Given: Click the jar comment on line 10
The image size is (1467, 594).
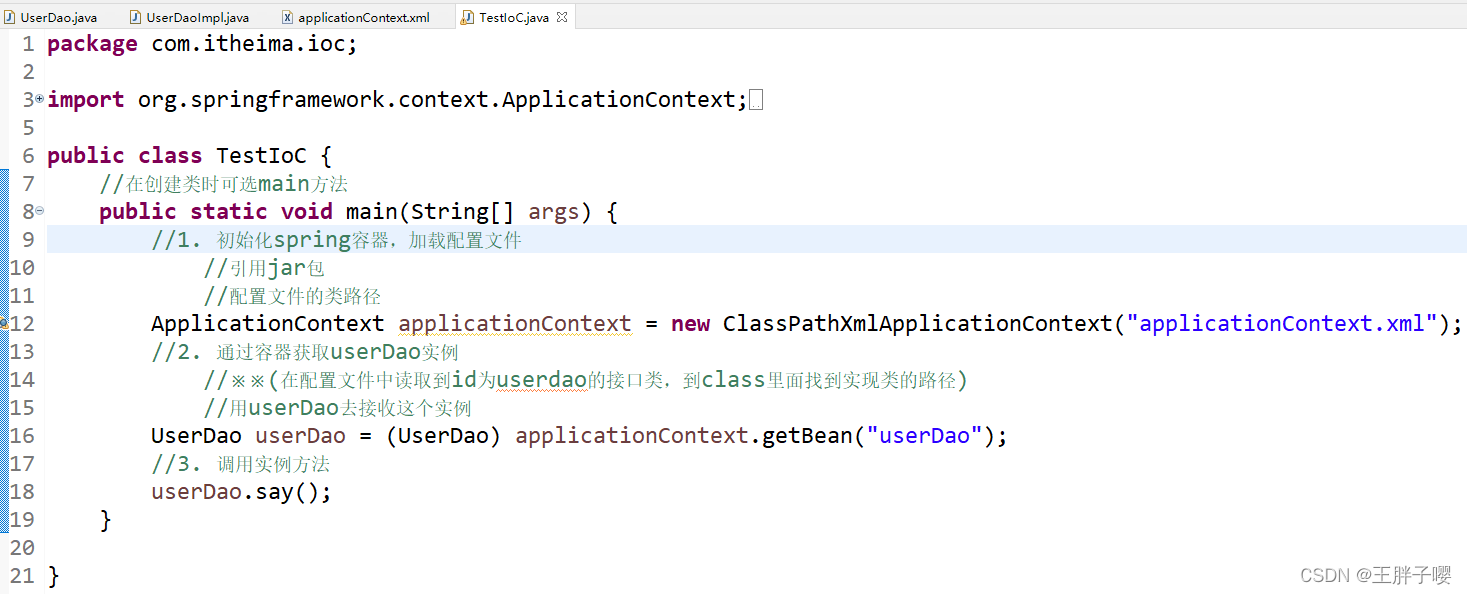Looking at the screenshot, I should [x=264, y=268].
